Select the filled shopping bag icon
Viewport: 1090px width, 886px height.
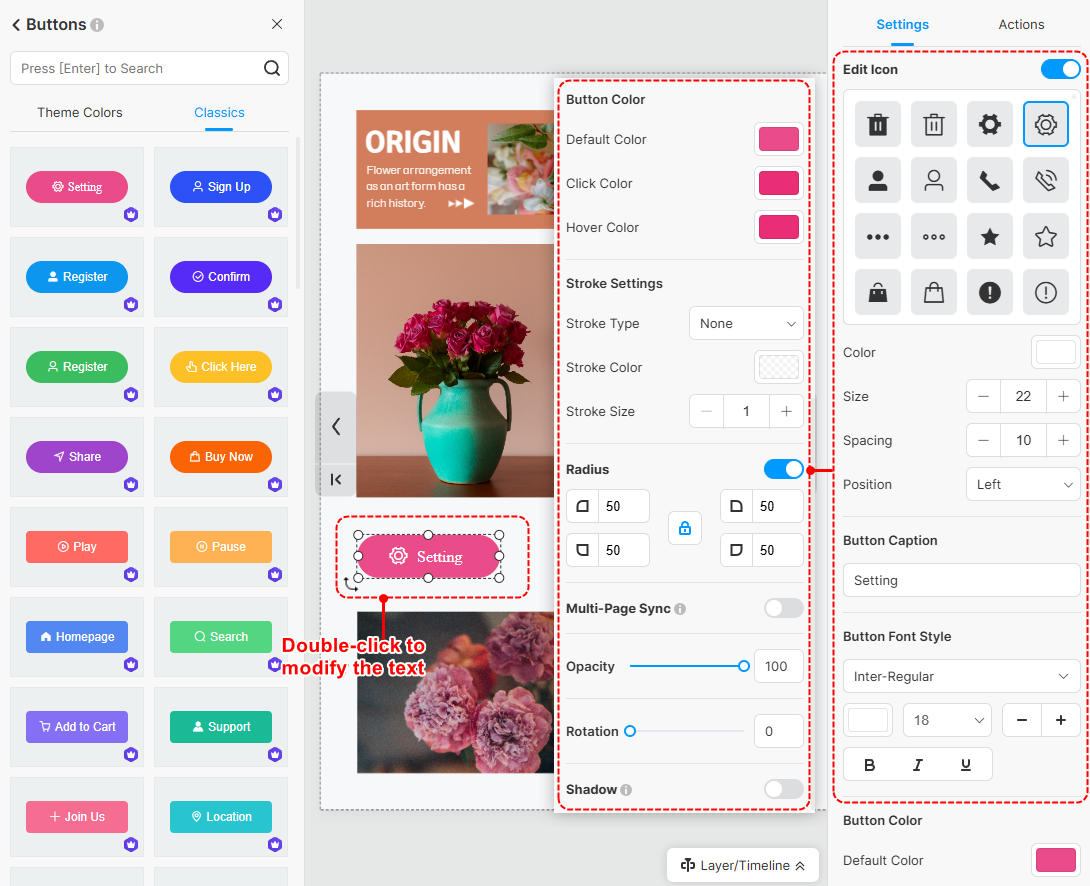click(877, 293)
